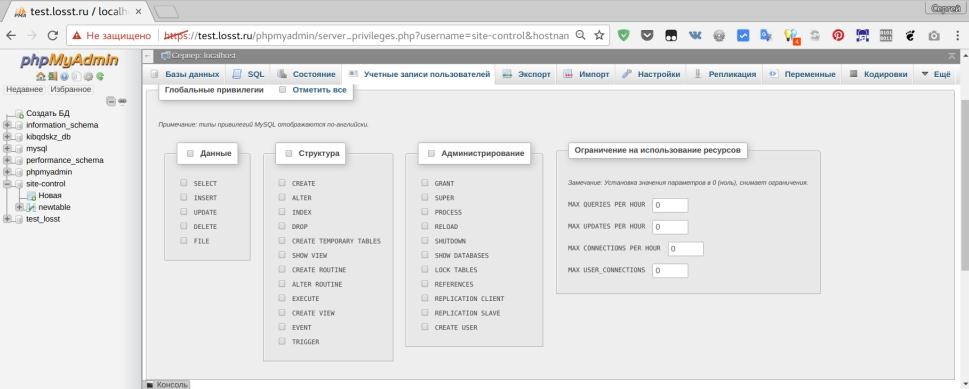Collapse the site-control database node
The width and height of the screenshot is (969, 389).
click(7, 184)
